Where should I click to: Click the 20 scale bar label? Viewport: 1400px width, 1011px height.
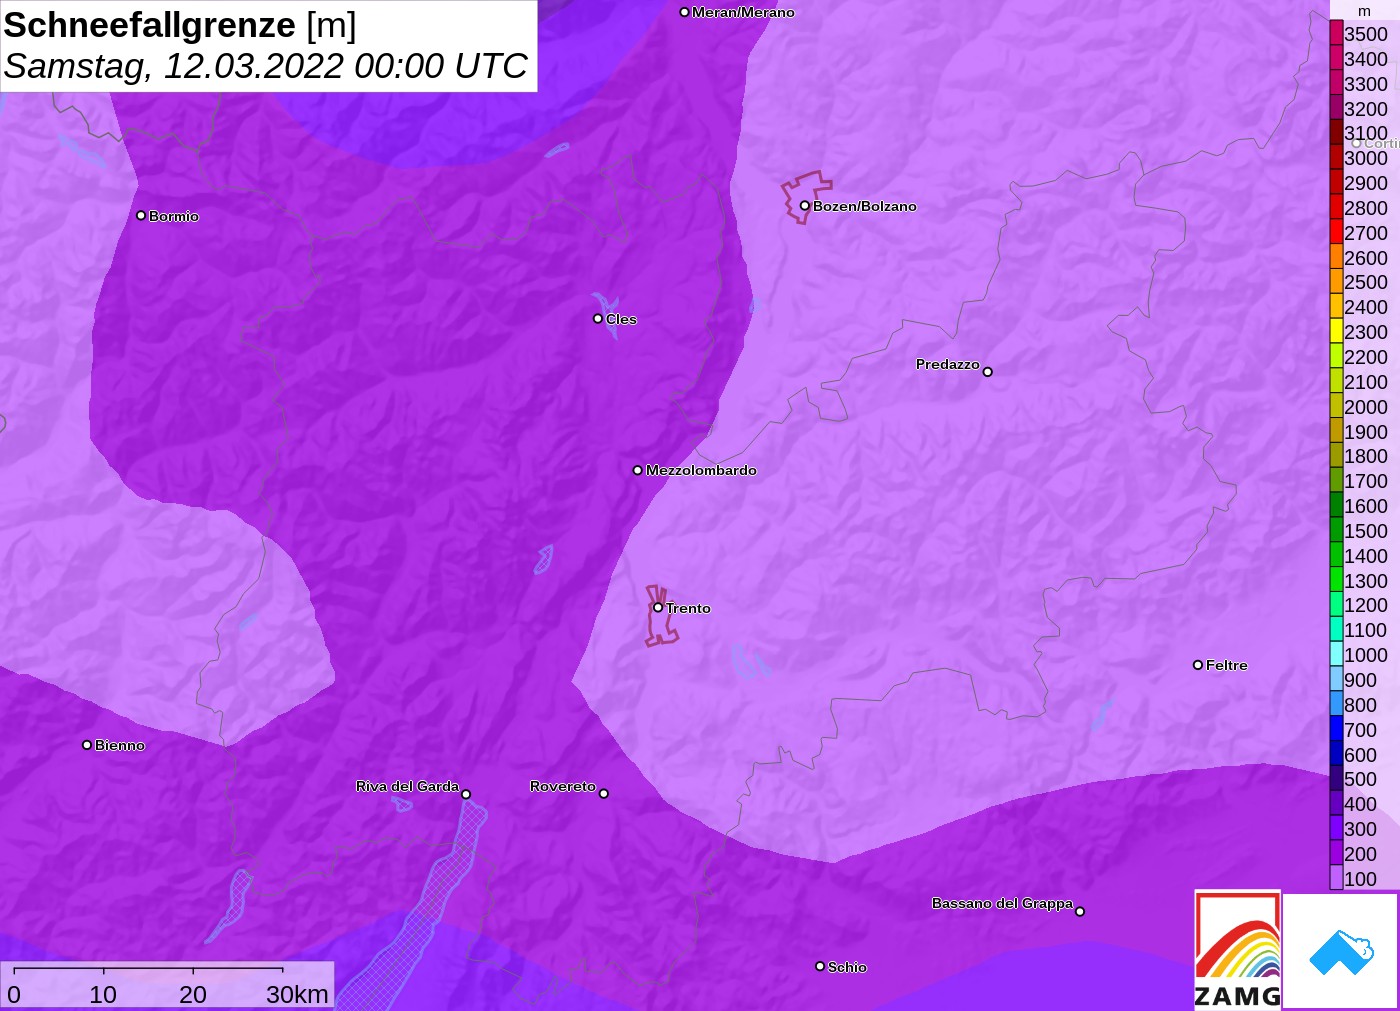click(x=193, y=994)
